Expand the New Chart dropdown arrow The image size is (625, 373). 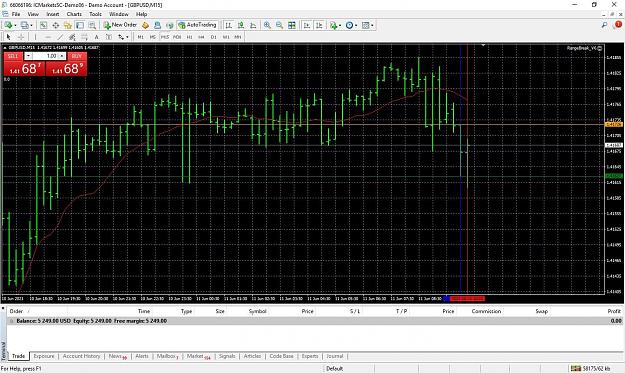coord(15,26)
